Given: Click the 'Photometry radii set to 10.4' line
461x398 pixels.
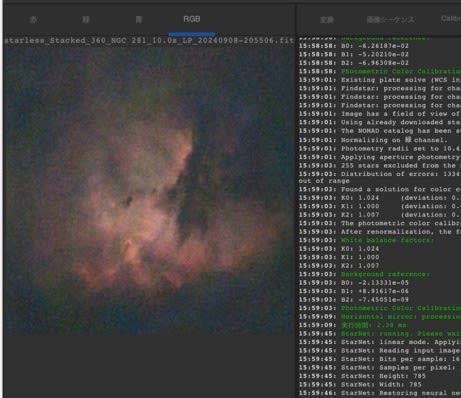Looking at the screenshot, I should (x=380, y=149).
